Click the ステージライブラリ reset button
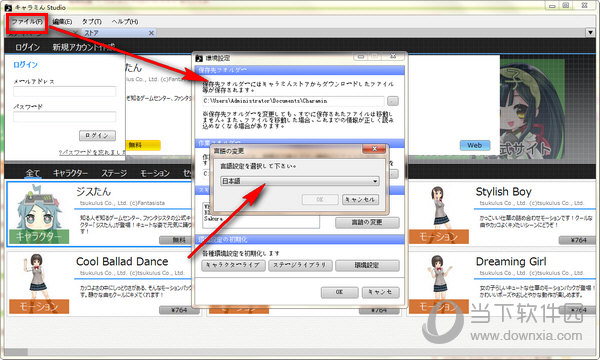Viewport: 600px width, 360px height. coord(300,265)
